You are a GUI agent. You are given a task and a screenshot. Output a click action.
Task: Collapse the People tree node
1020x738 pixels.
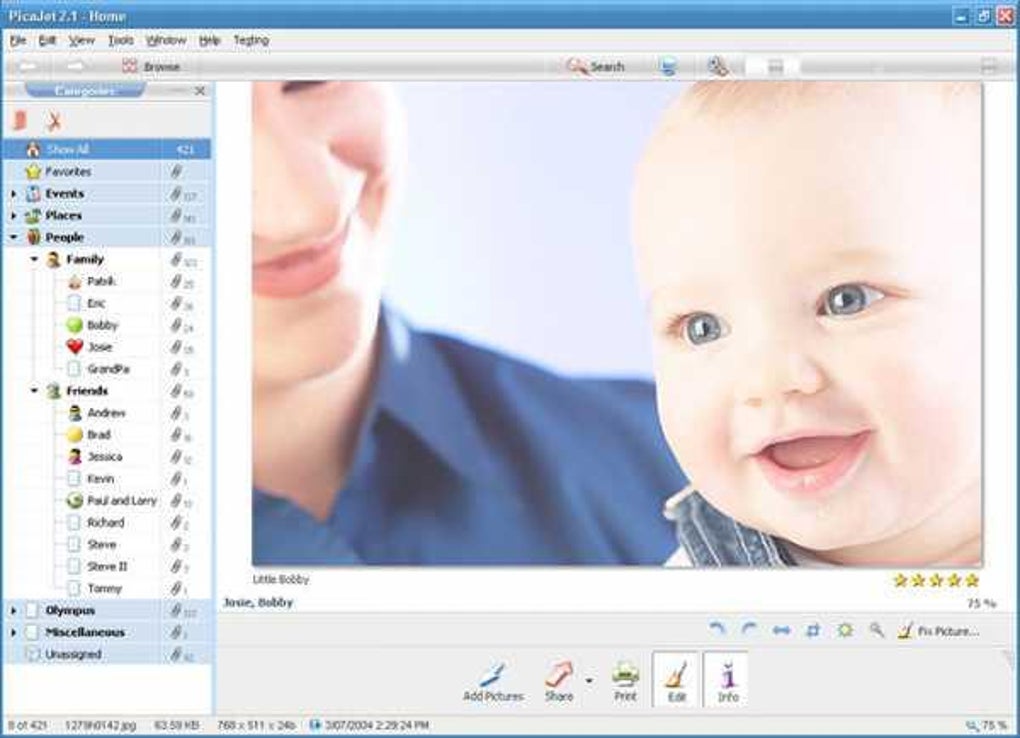point(11,237)
